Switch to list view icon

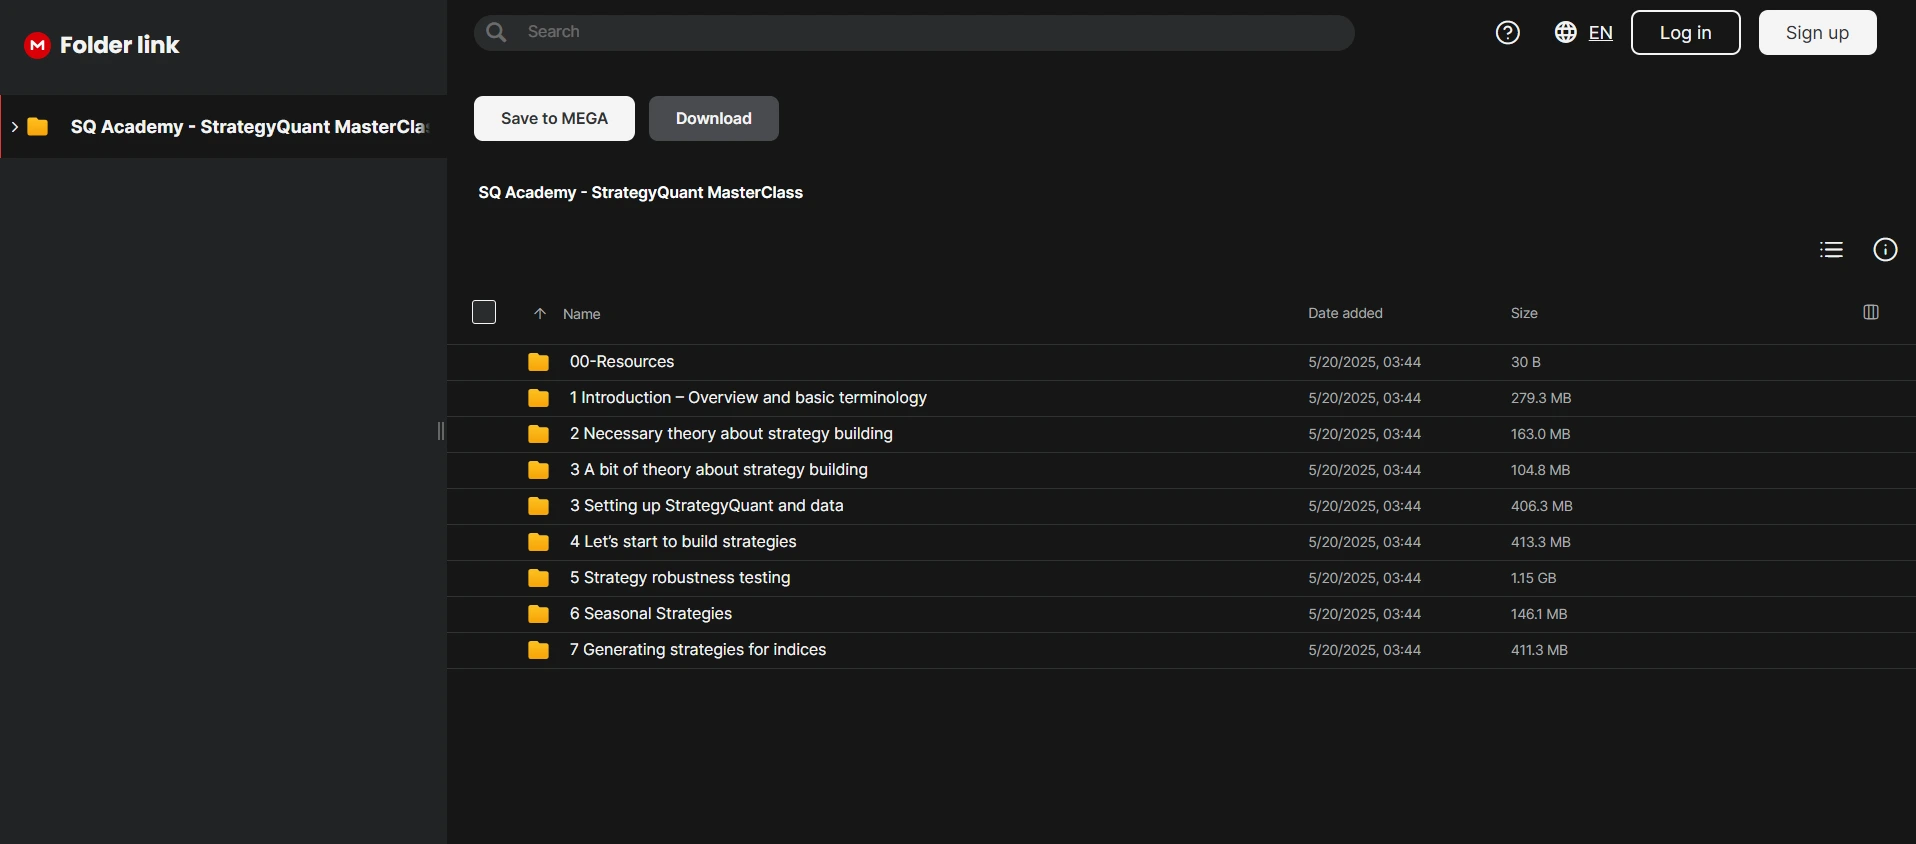[x=1831, y=250]
